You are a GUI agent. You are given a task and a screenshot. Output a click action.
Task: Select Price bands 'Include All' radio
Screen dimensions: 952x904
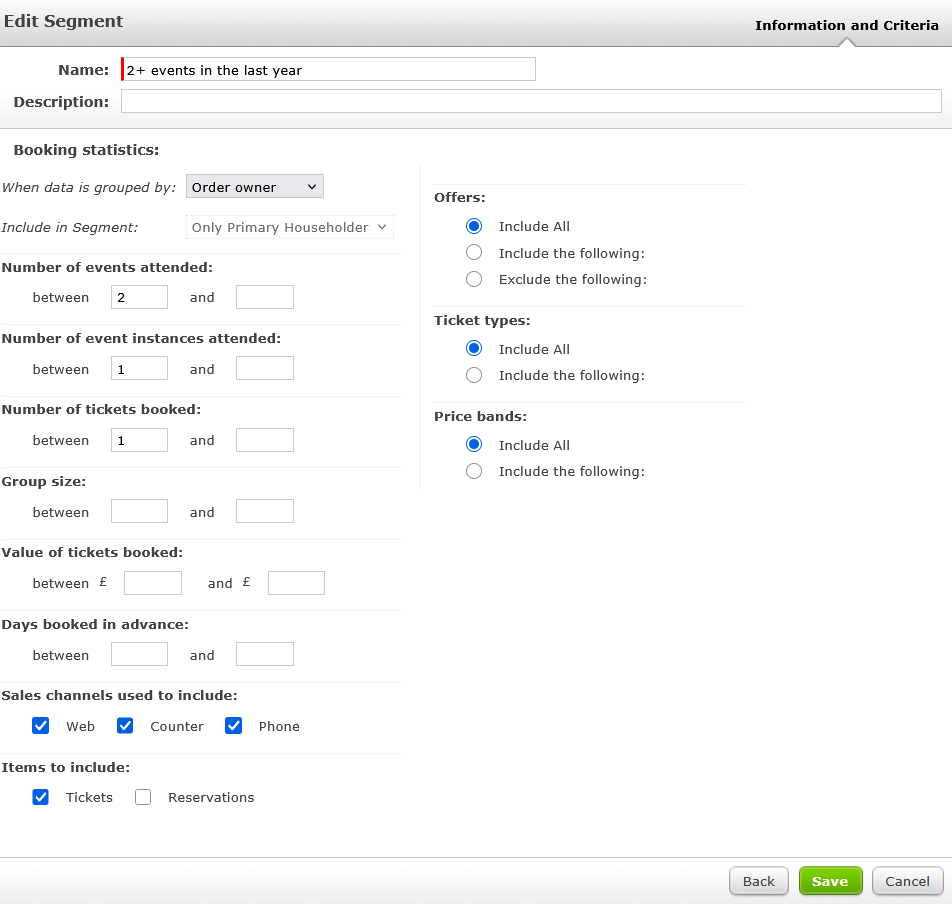click(x=474, y=445)
